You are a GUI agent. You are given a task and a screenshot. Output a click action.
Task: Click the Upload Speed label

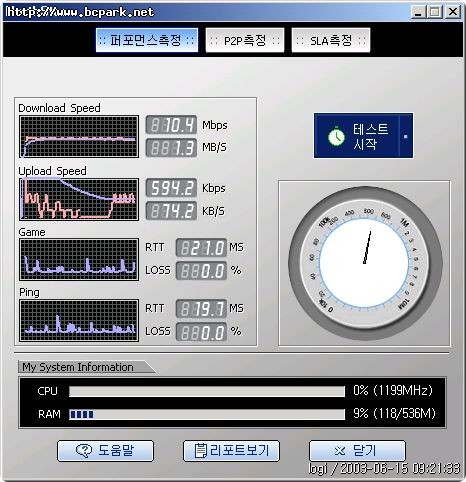coord(52,171)
